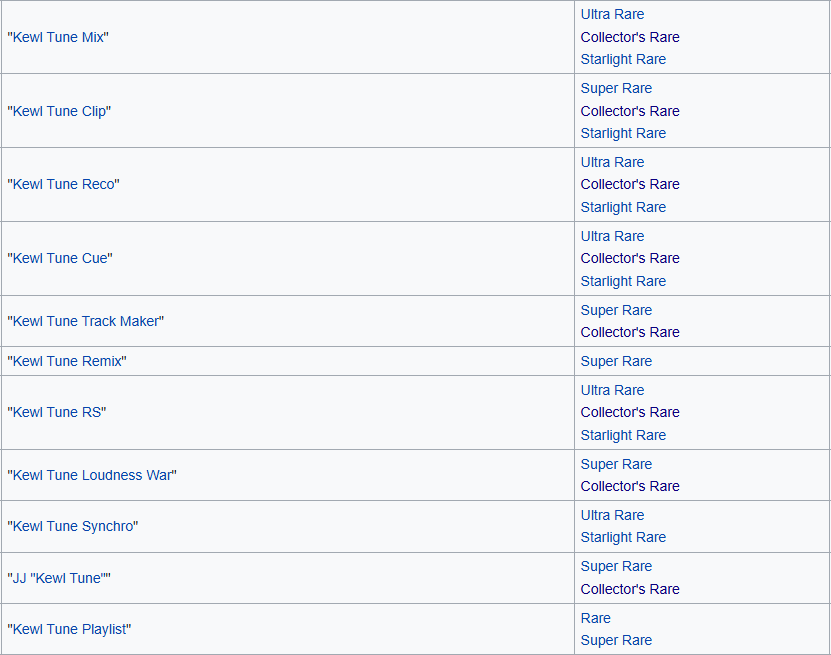Viewport: 831px width, 655px height.
Task: Open the "Kewl Tune Synchro" link
Action: click(73, 526)
